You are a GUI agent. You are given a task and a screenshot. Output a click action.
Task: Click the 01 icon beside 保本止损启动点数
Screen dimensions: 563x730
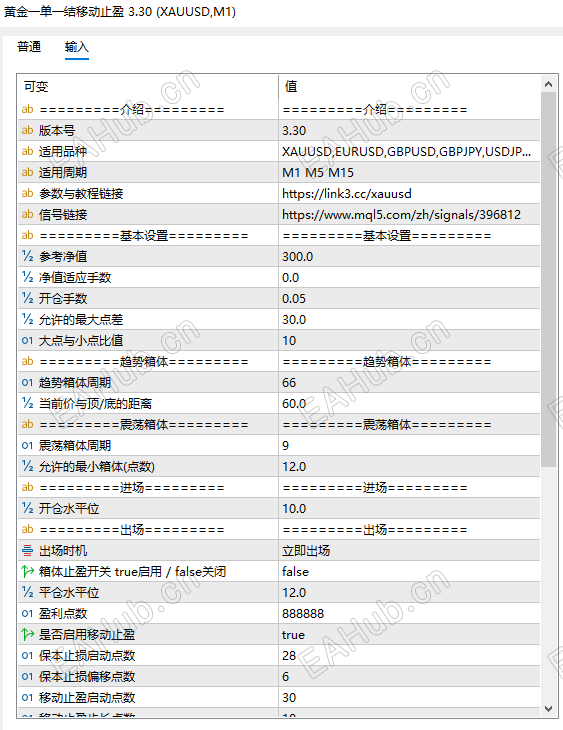tap(27, 656)
